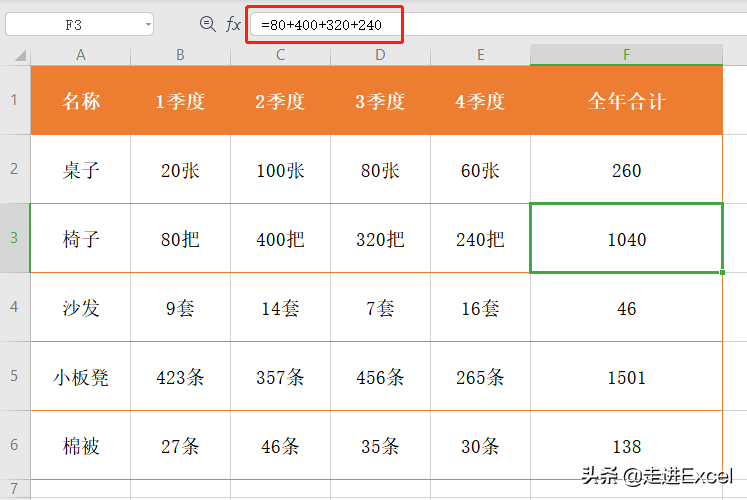Select row 5 header
Viewport: 747px width, 500px height.
tap(15, 376)
